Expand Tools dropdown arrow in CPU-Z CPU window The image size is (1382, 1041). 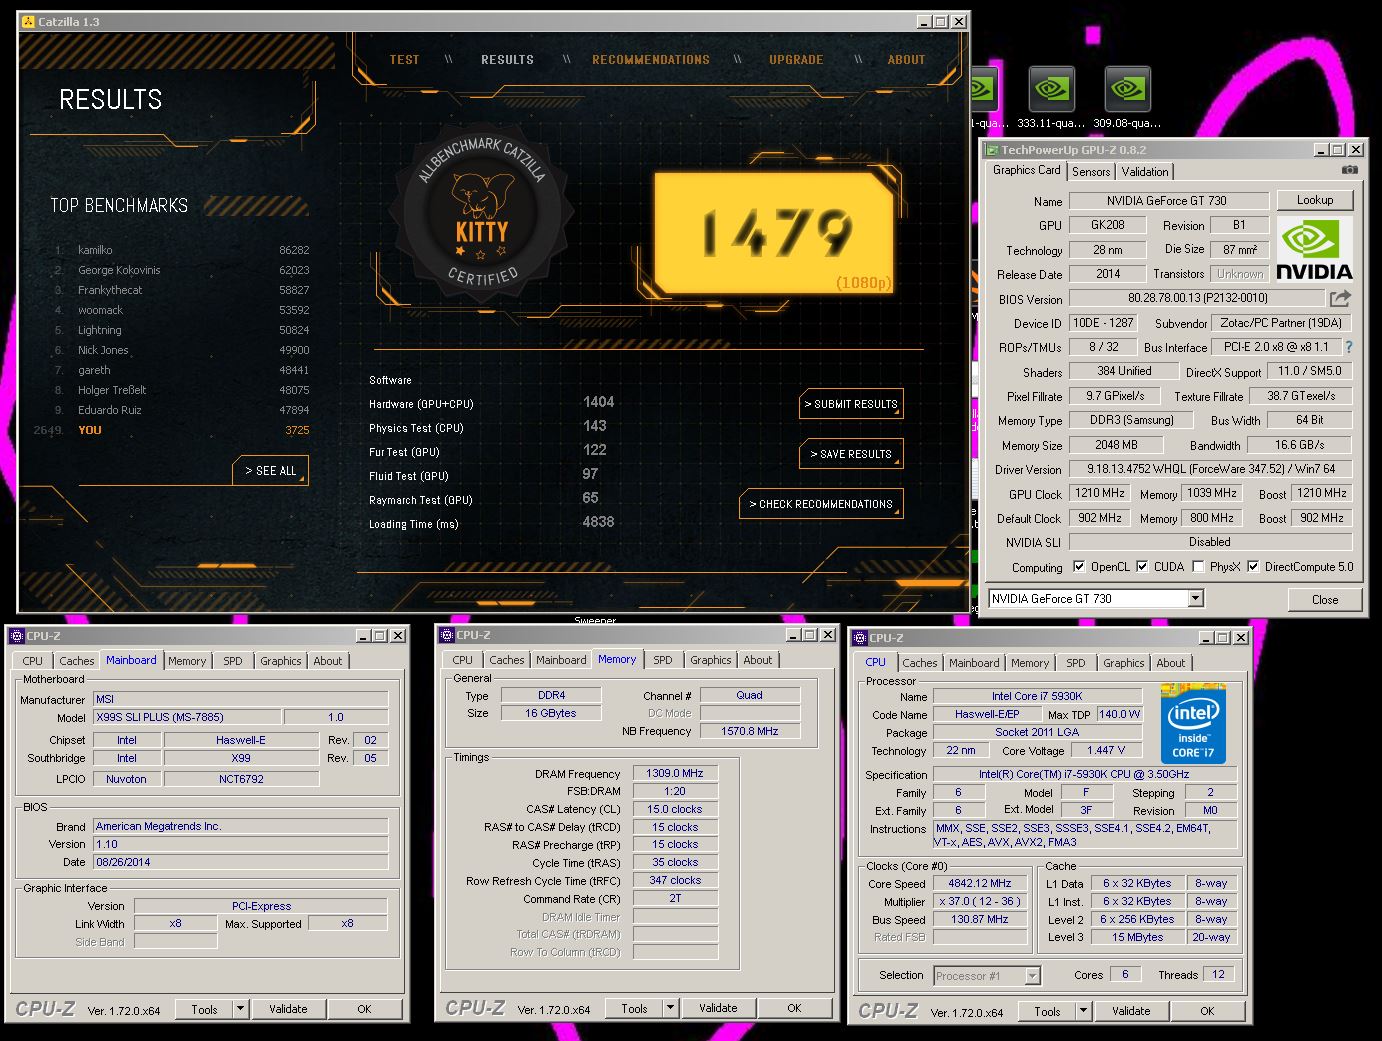tap(1083, 1011)
